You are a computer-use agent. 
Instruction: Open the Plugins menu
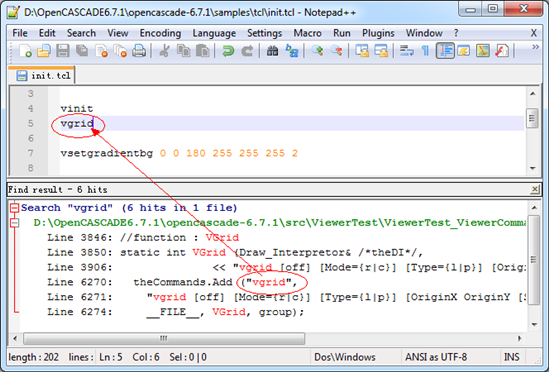(378, 33)
